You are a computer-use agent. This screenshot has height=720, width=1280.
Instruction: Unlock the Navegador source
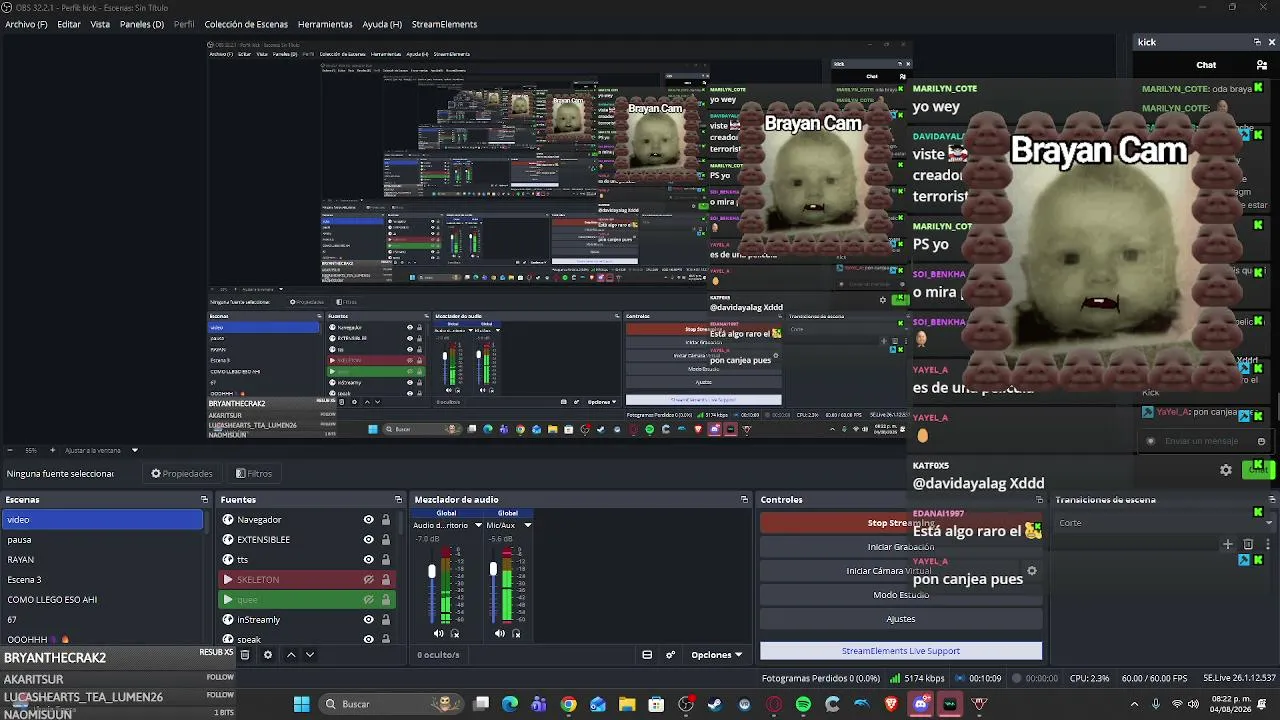pyautogui.click(x=386, y=520)
